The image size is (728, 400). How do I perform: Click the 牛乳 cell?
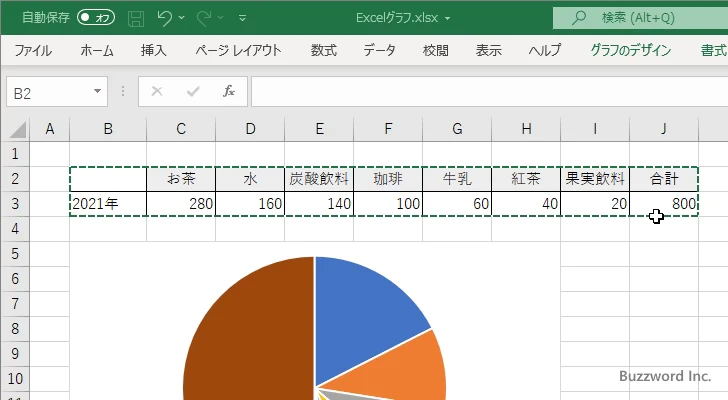pos(457,179)
